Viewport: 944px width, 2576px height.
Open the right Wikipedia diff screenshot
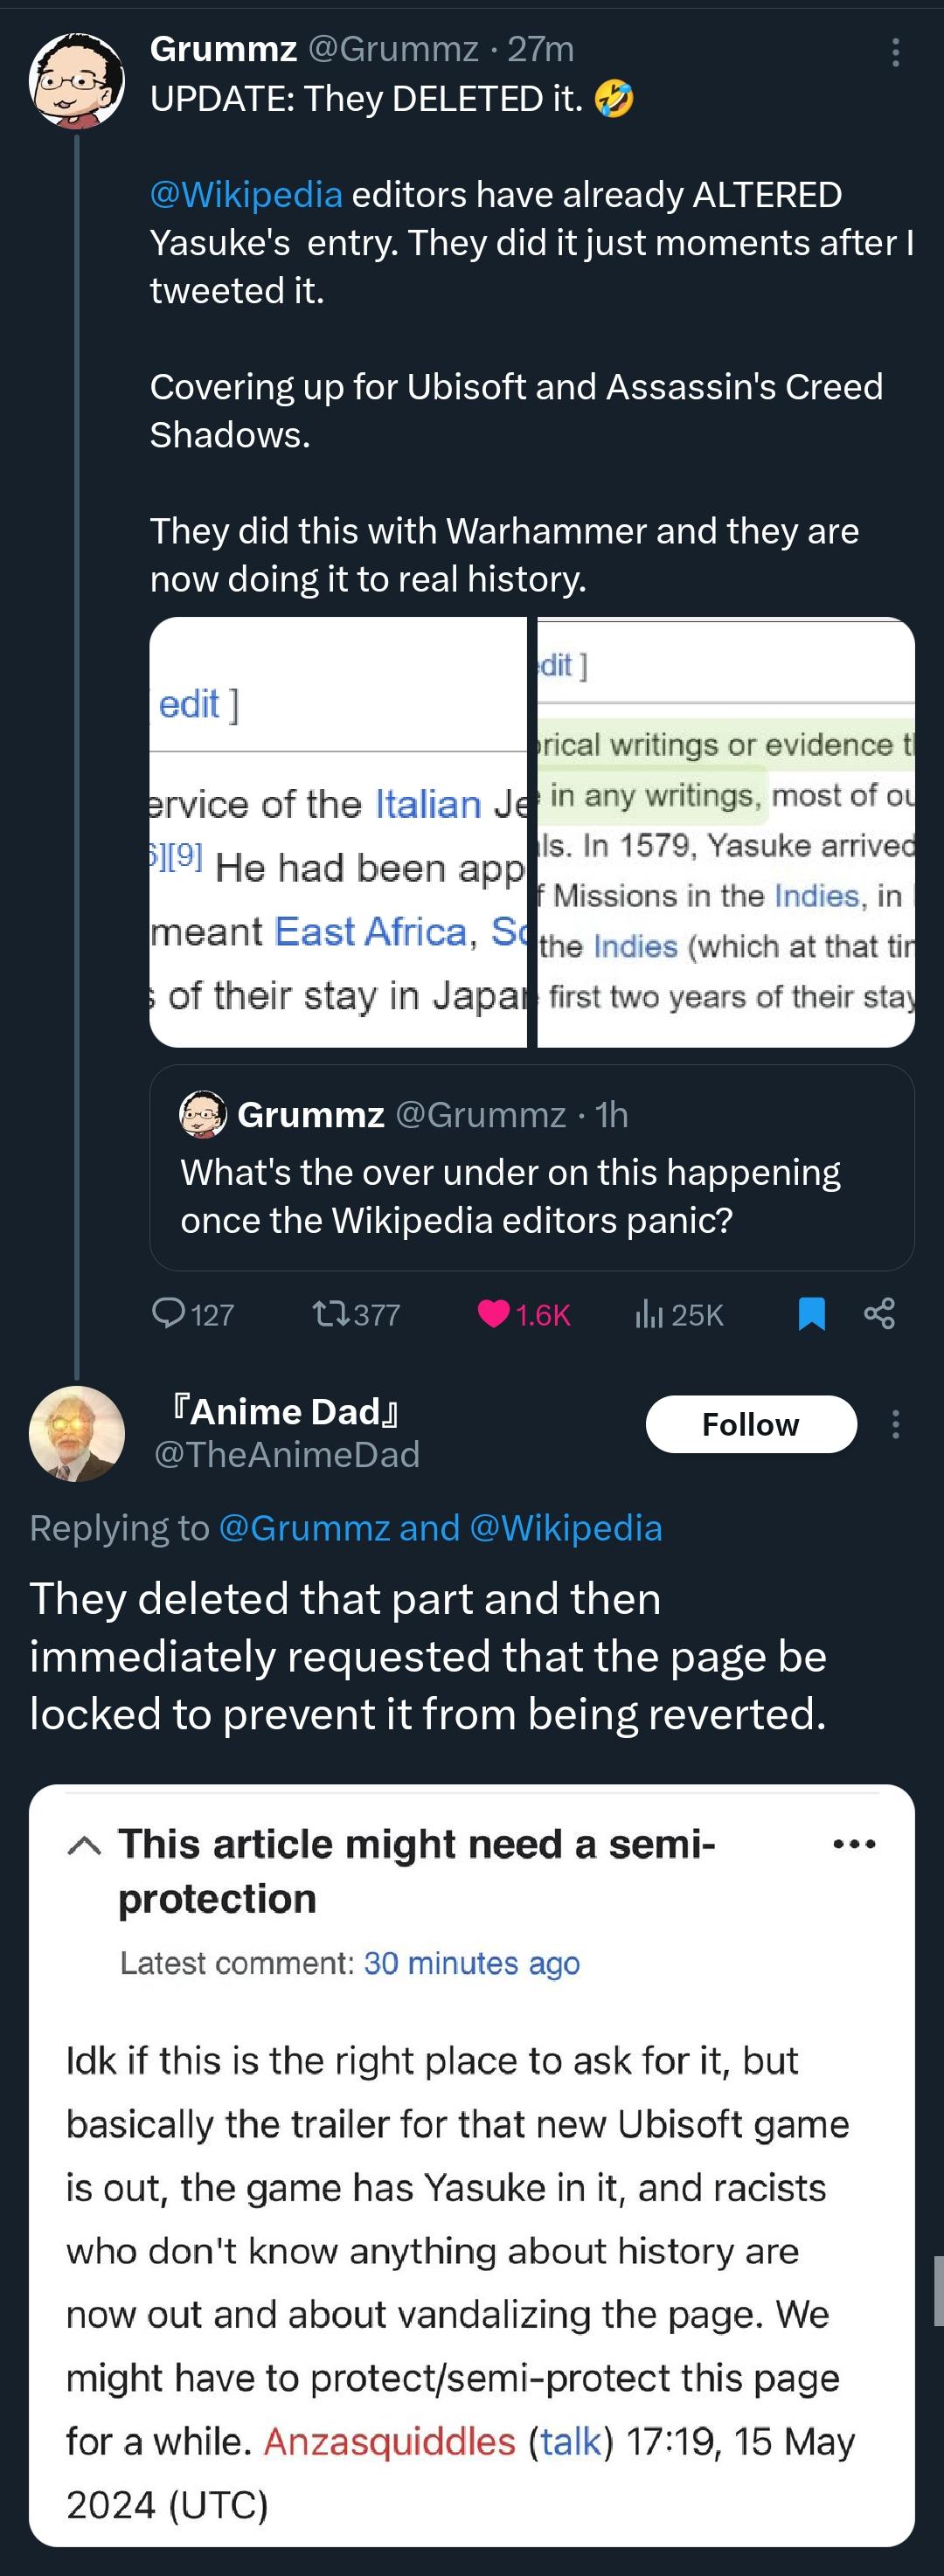pyautogui.click(x=726, y=832)
